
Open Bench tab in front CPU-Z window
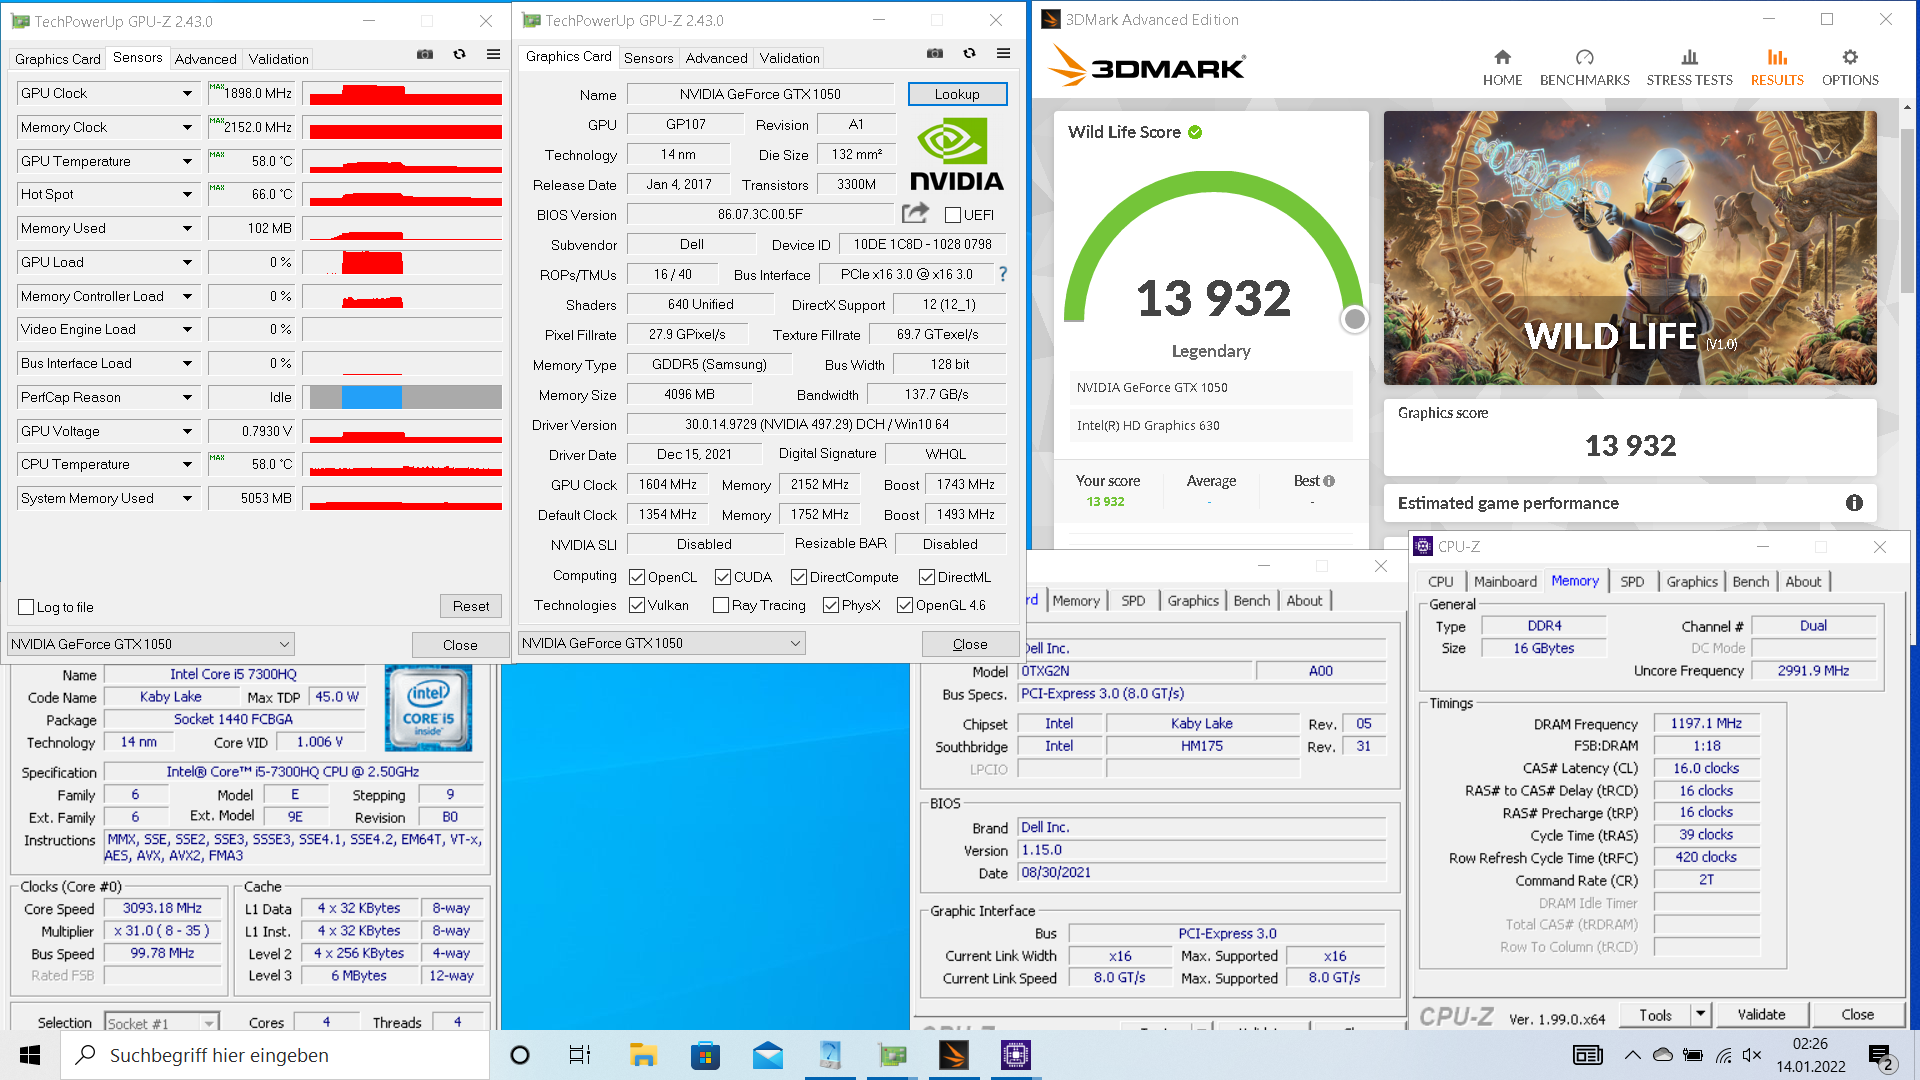1750,581
